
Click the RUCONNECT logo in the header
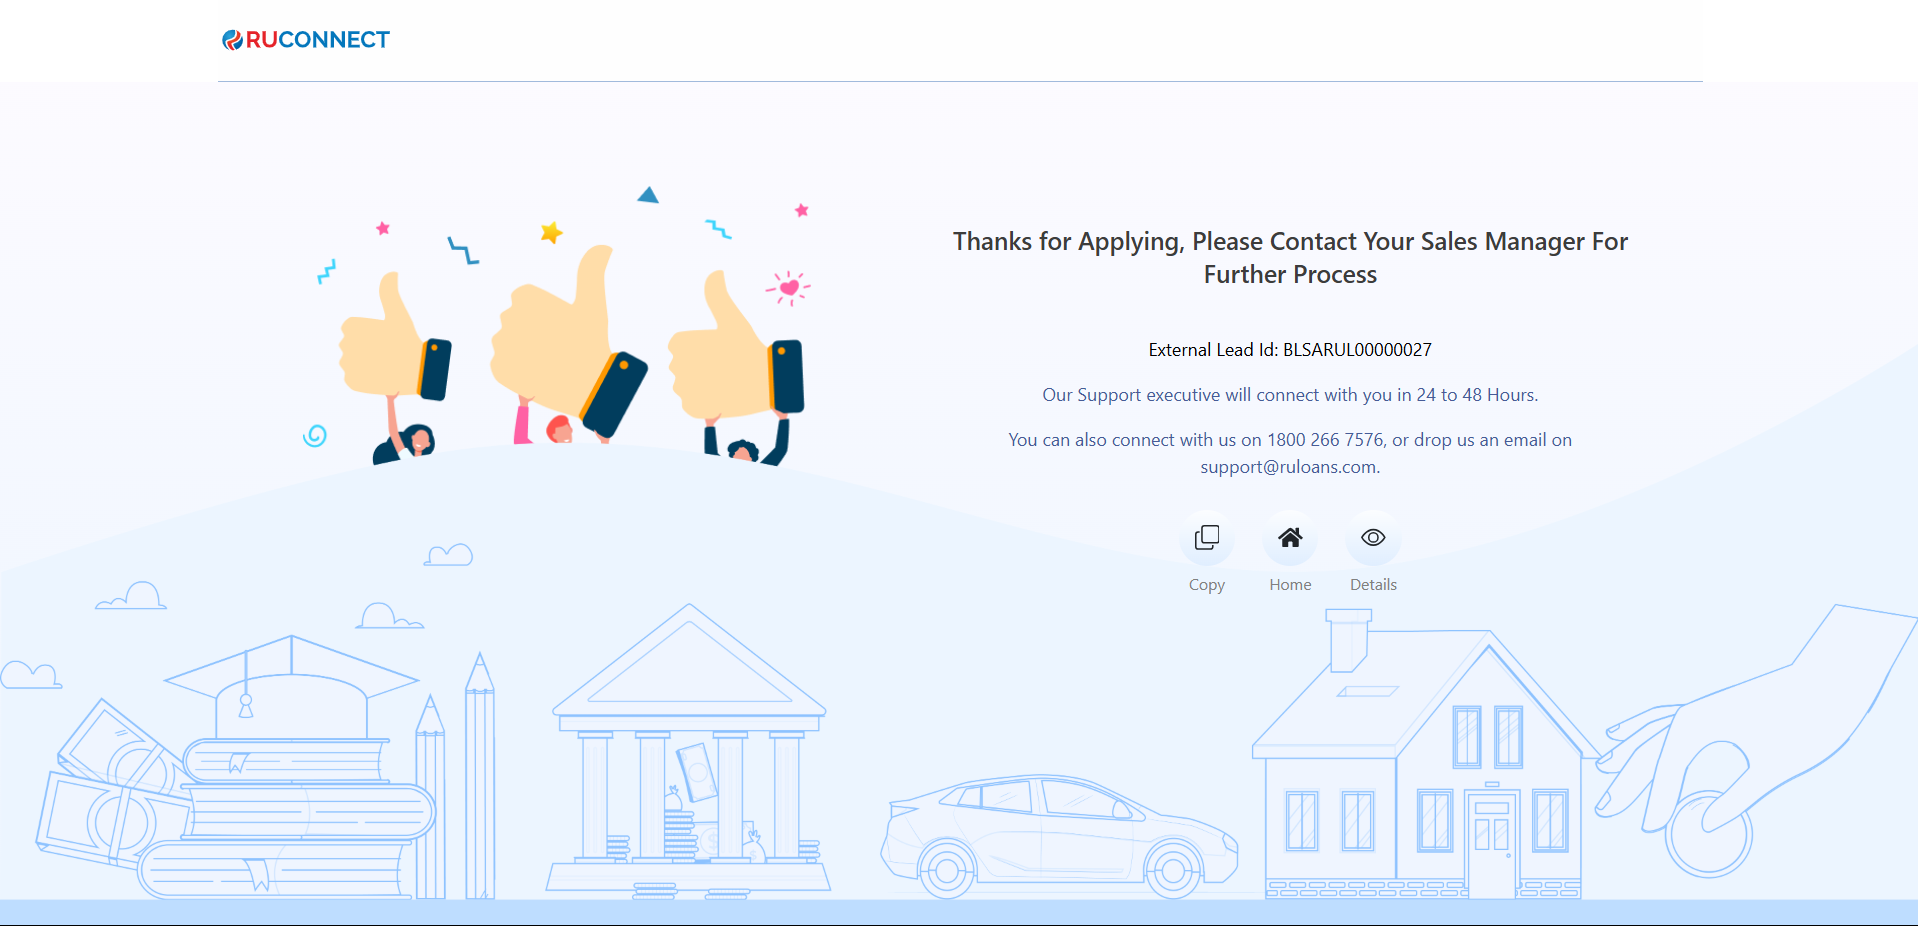tap(306, 40)
